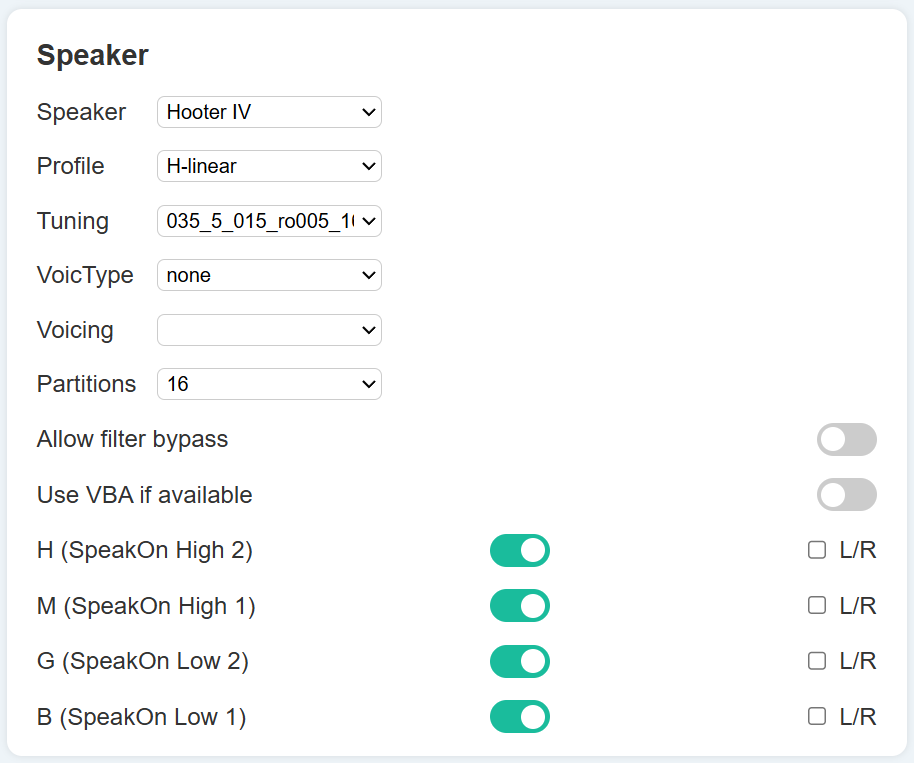Open the Profile dropdown showing H-linear
914x763 pixels.
coord(268,166)
